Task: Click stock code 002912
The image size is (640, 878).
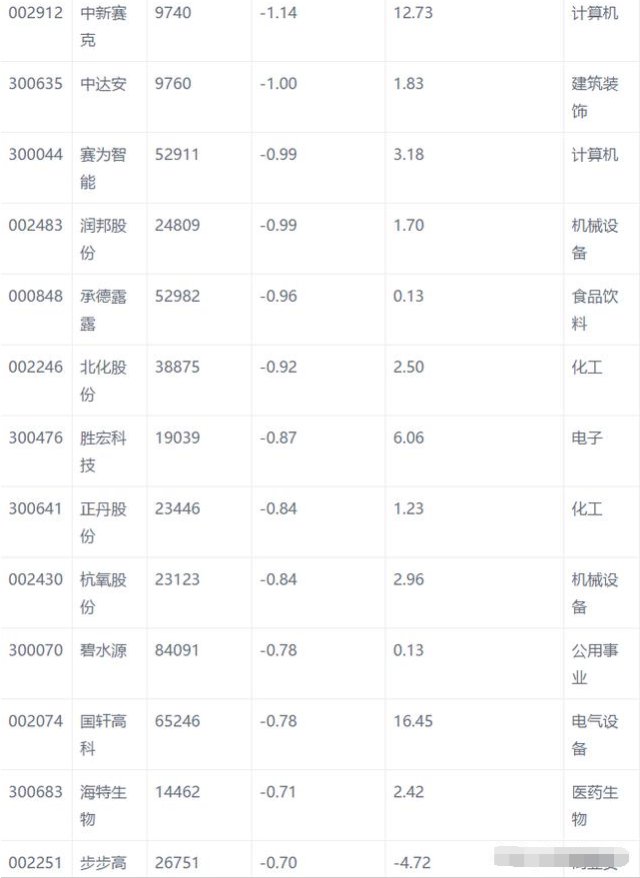Action: coord(36,14)
